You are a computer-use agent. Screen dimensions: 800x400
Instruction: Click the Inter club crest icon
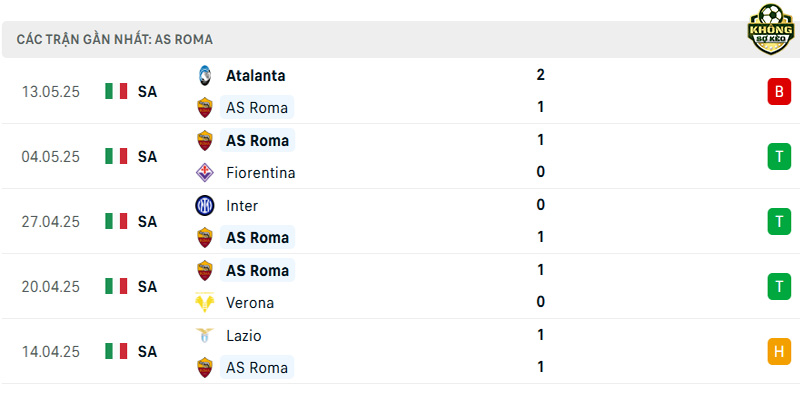[x=205, y=206]
